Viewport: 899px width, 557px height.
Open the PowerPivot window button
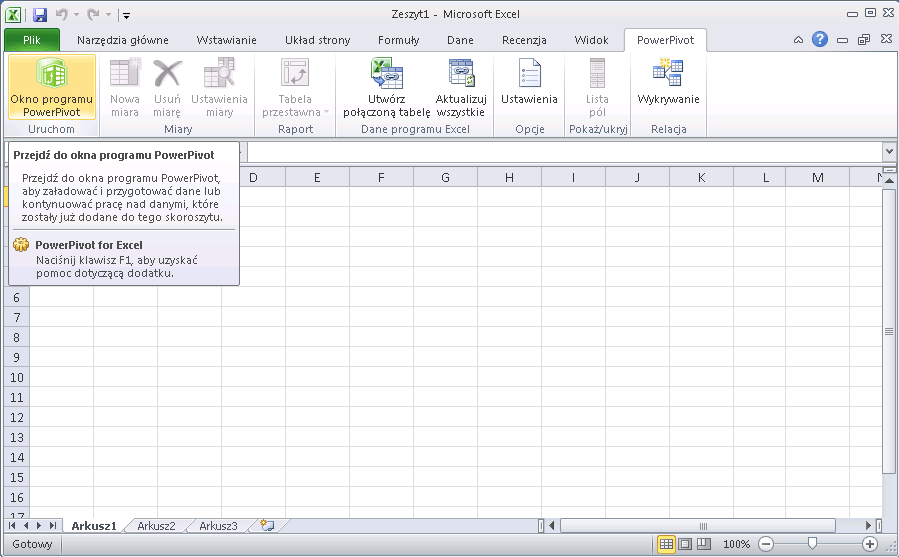[x=52, y=87]
